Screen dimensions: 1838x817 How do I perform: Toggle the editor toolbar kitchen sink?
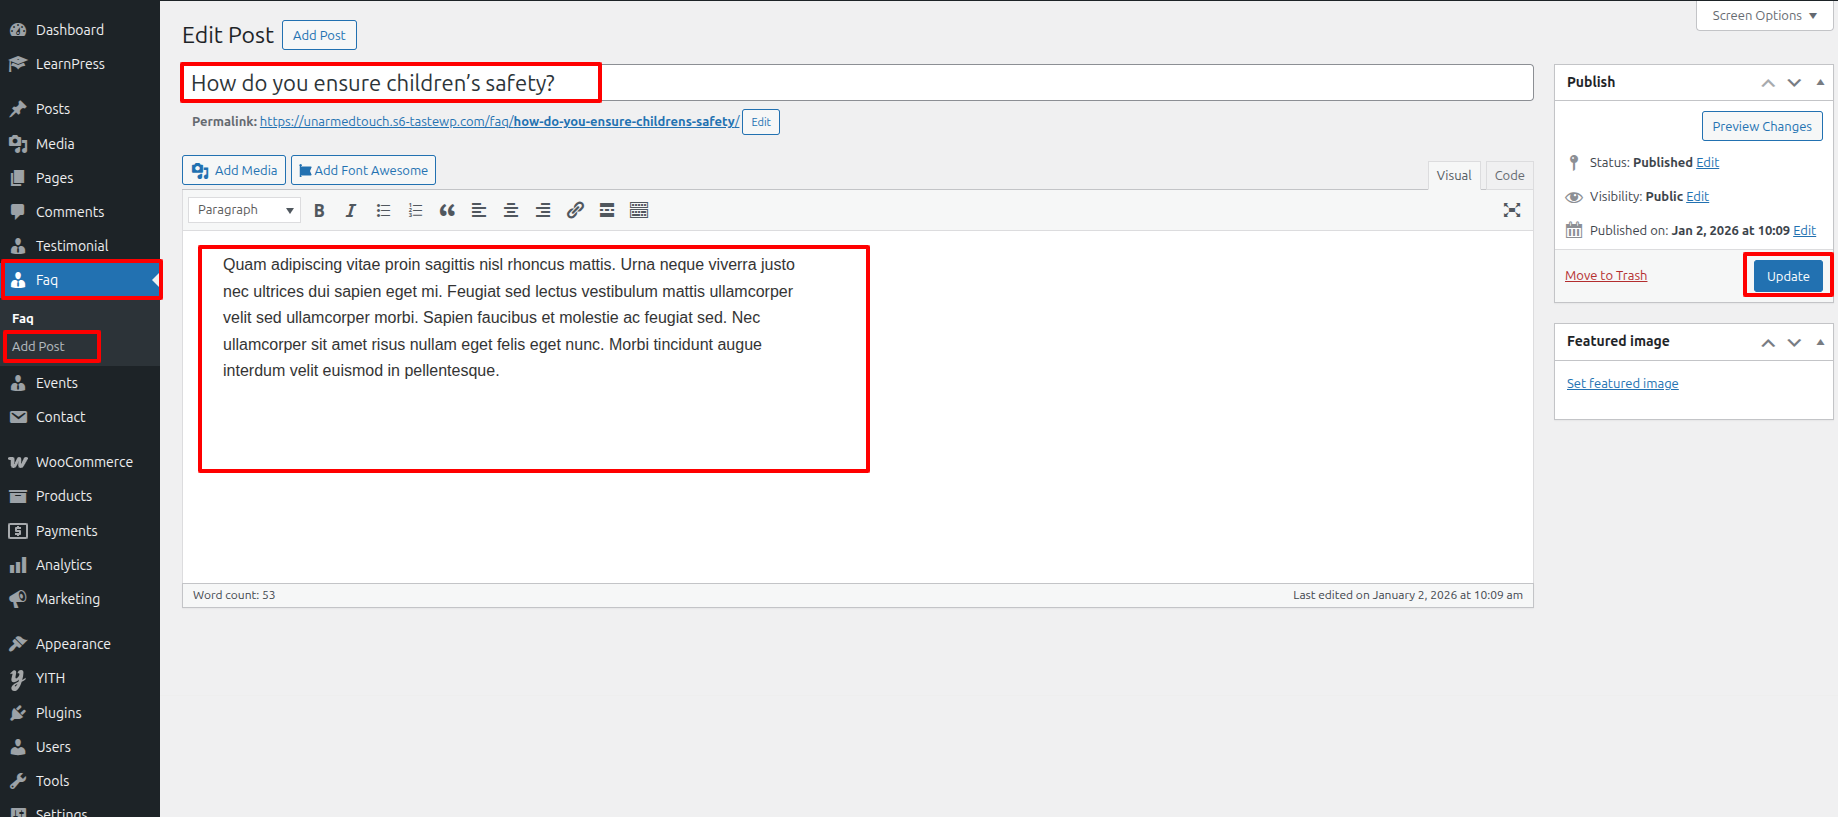click(x=639, y=210)
